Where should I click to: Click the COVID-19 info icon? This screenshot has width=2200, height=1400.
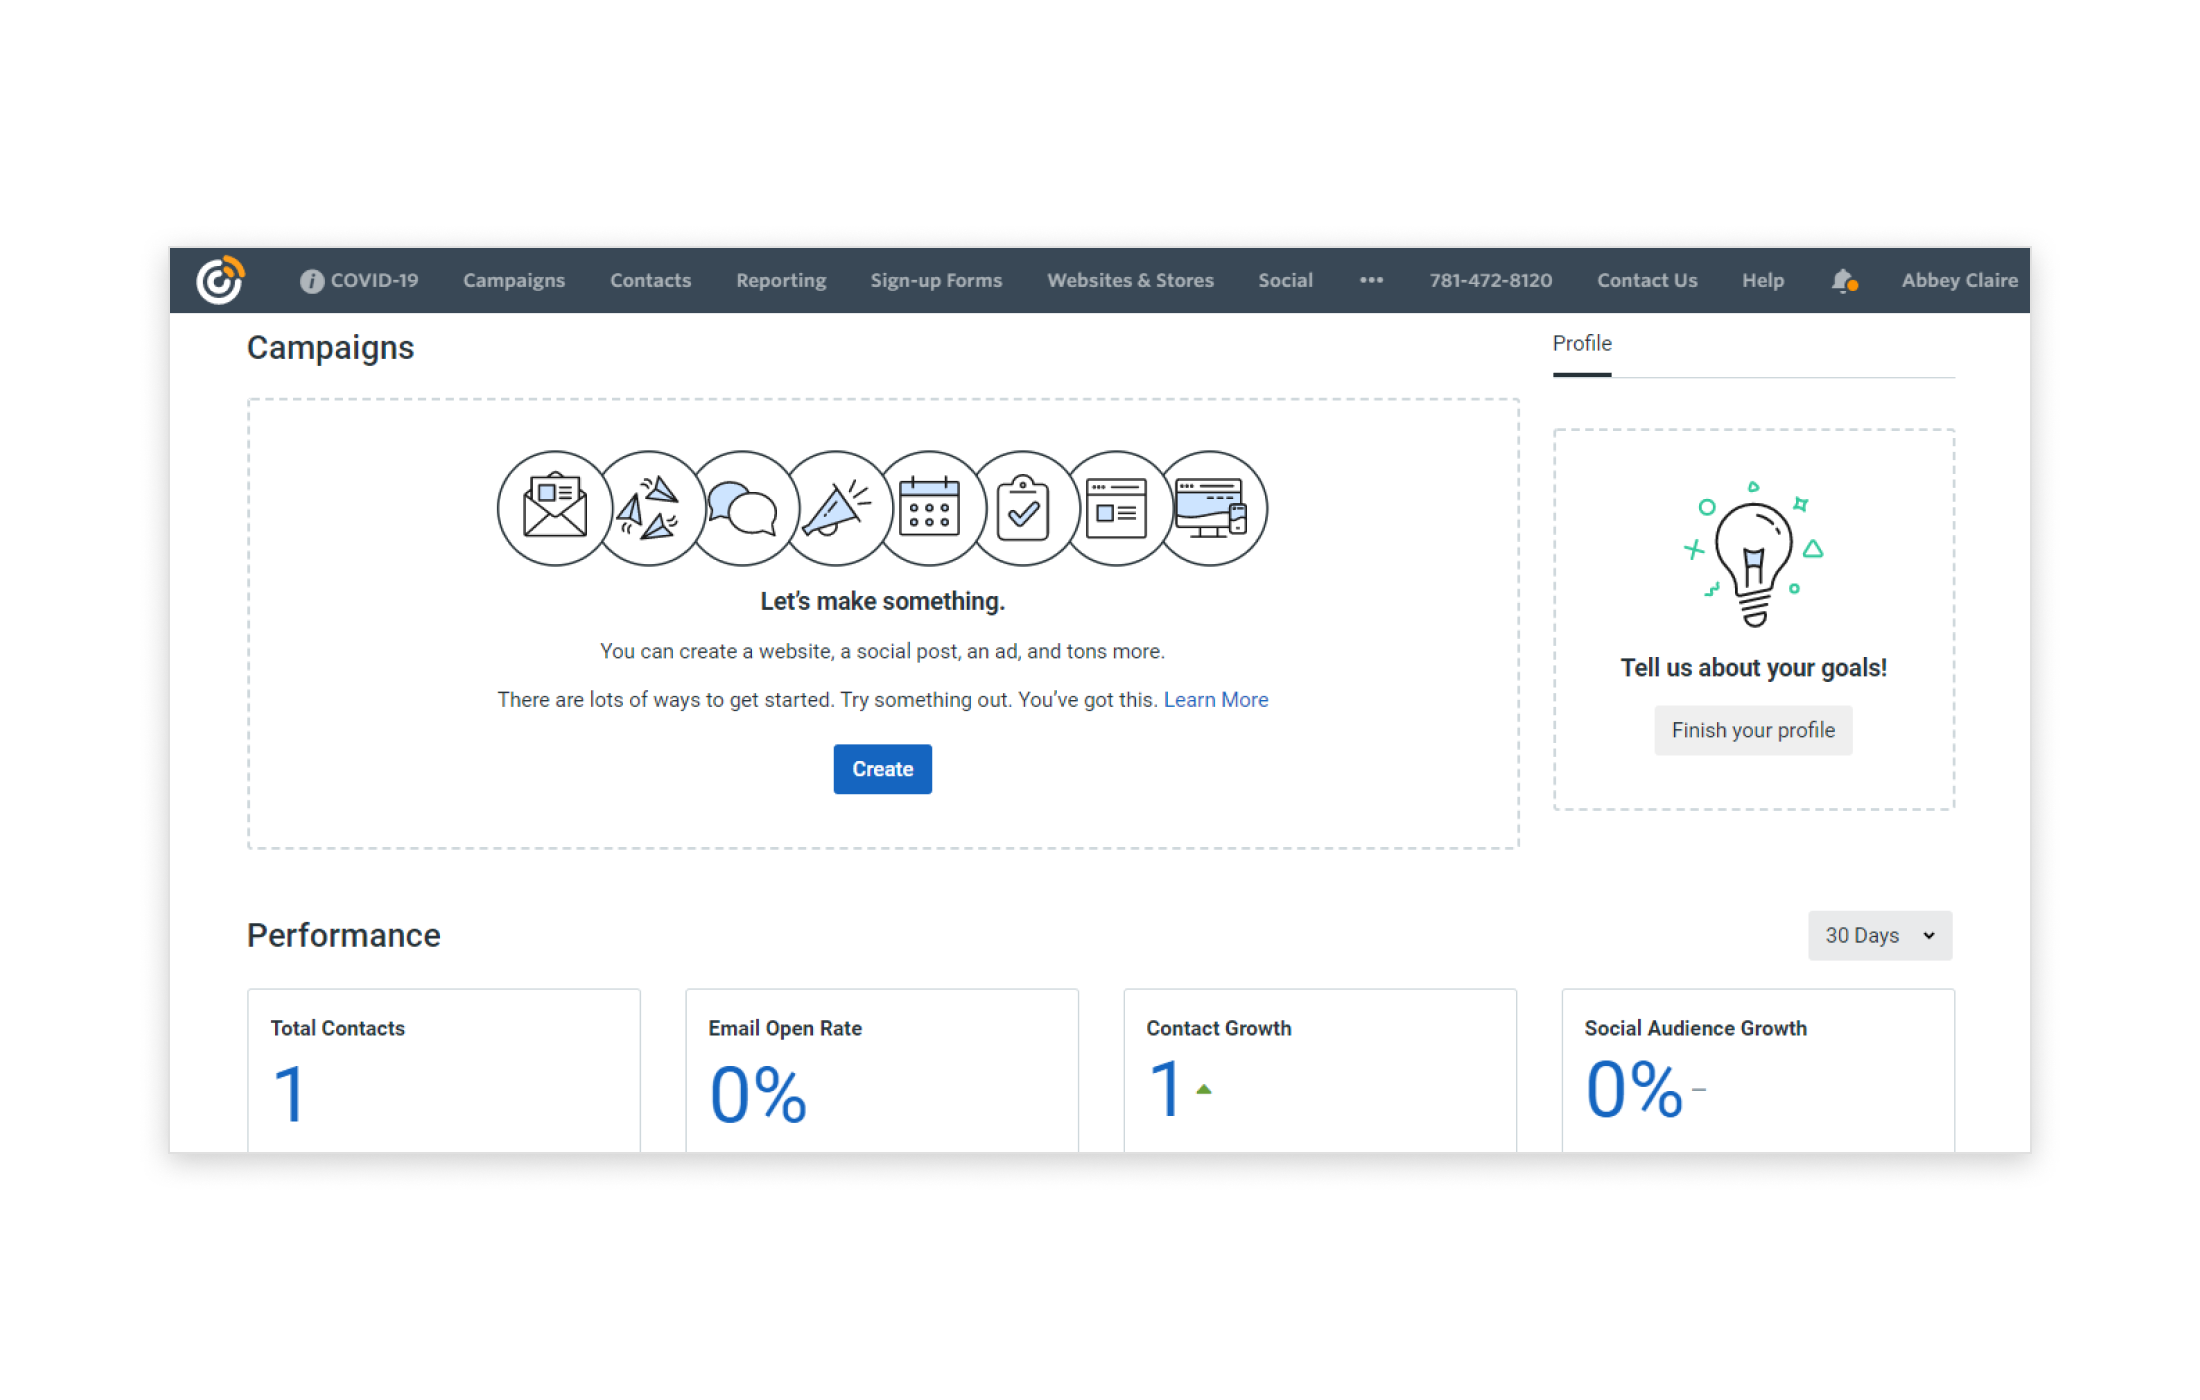312,281
